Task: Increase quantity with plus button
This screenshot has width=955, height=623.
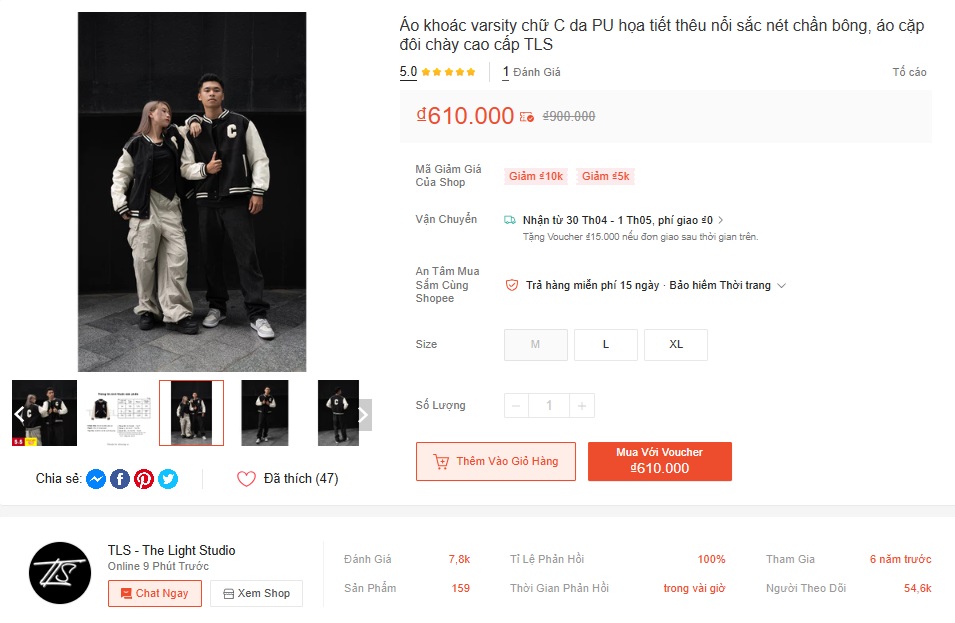Action: 583,405
